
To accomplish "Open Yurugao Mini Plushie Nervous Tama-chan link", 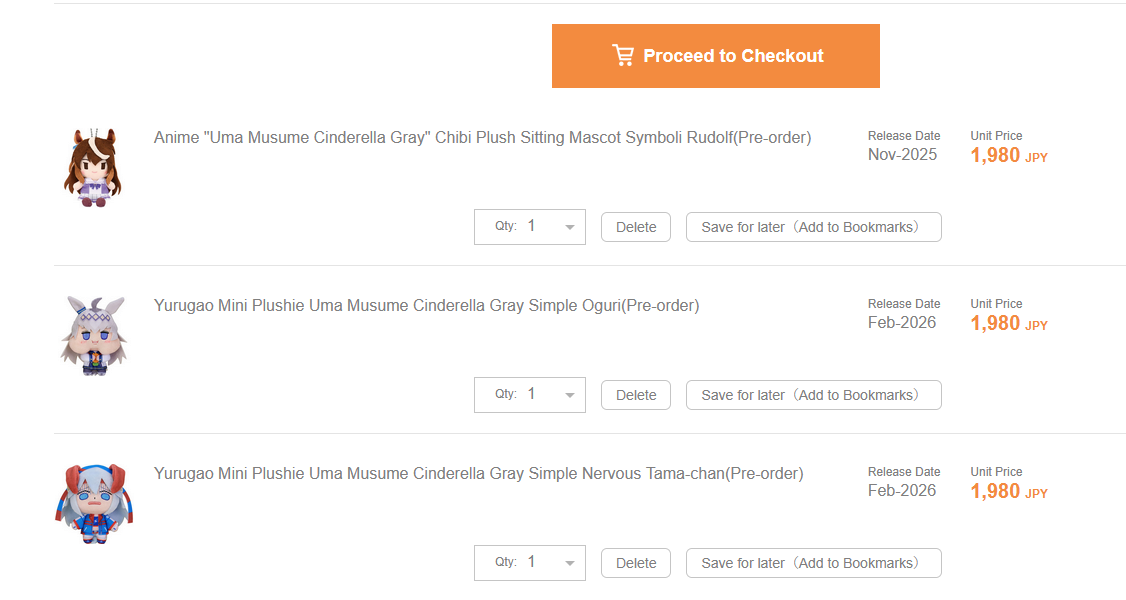I will (478, 474).
